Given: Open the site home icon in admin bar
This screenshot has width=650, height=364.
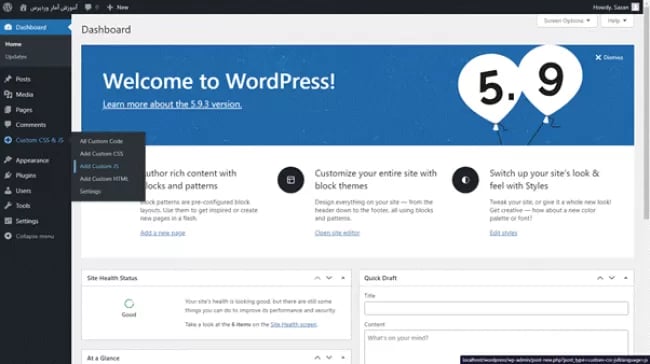Looking at the screenshot, I should click(23, 7).
